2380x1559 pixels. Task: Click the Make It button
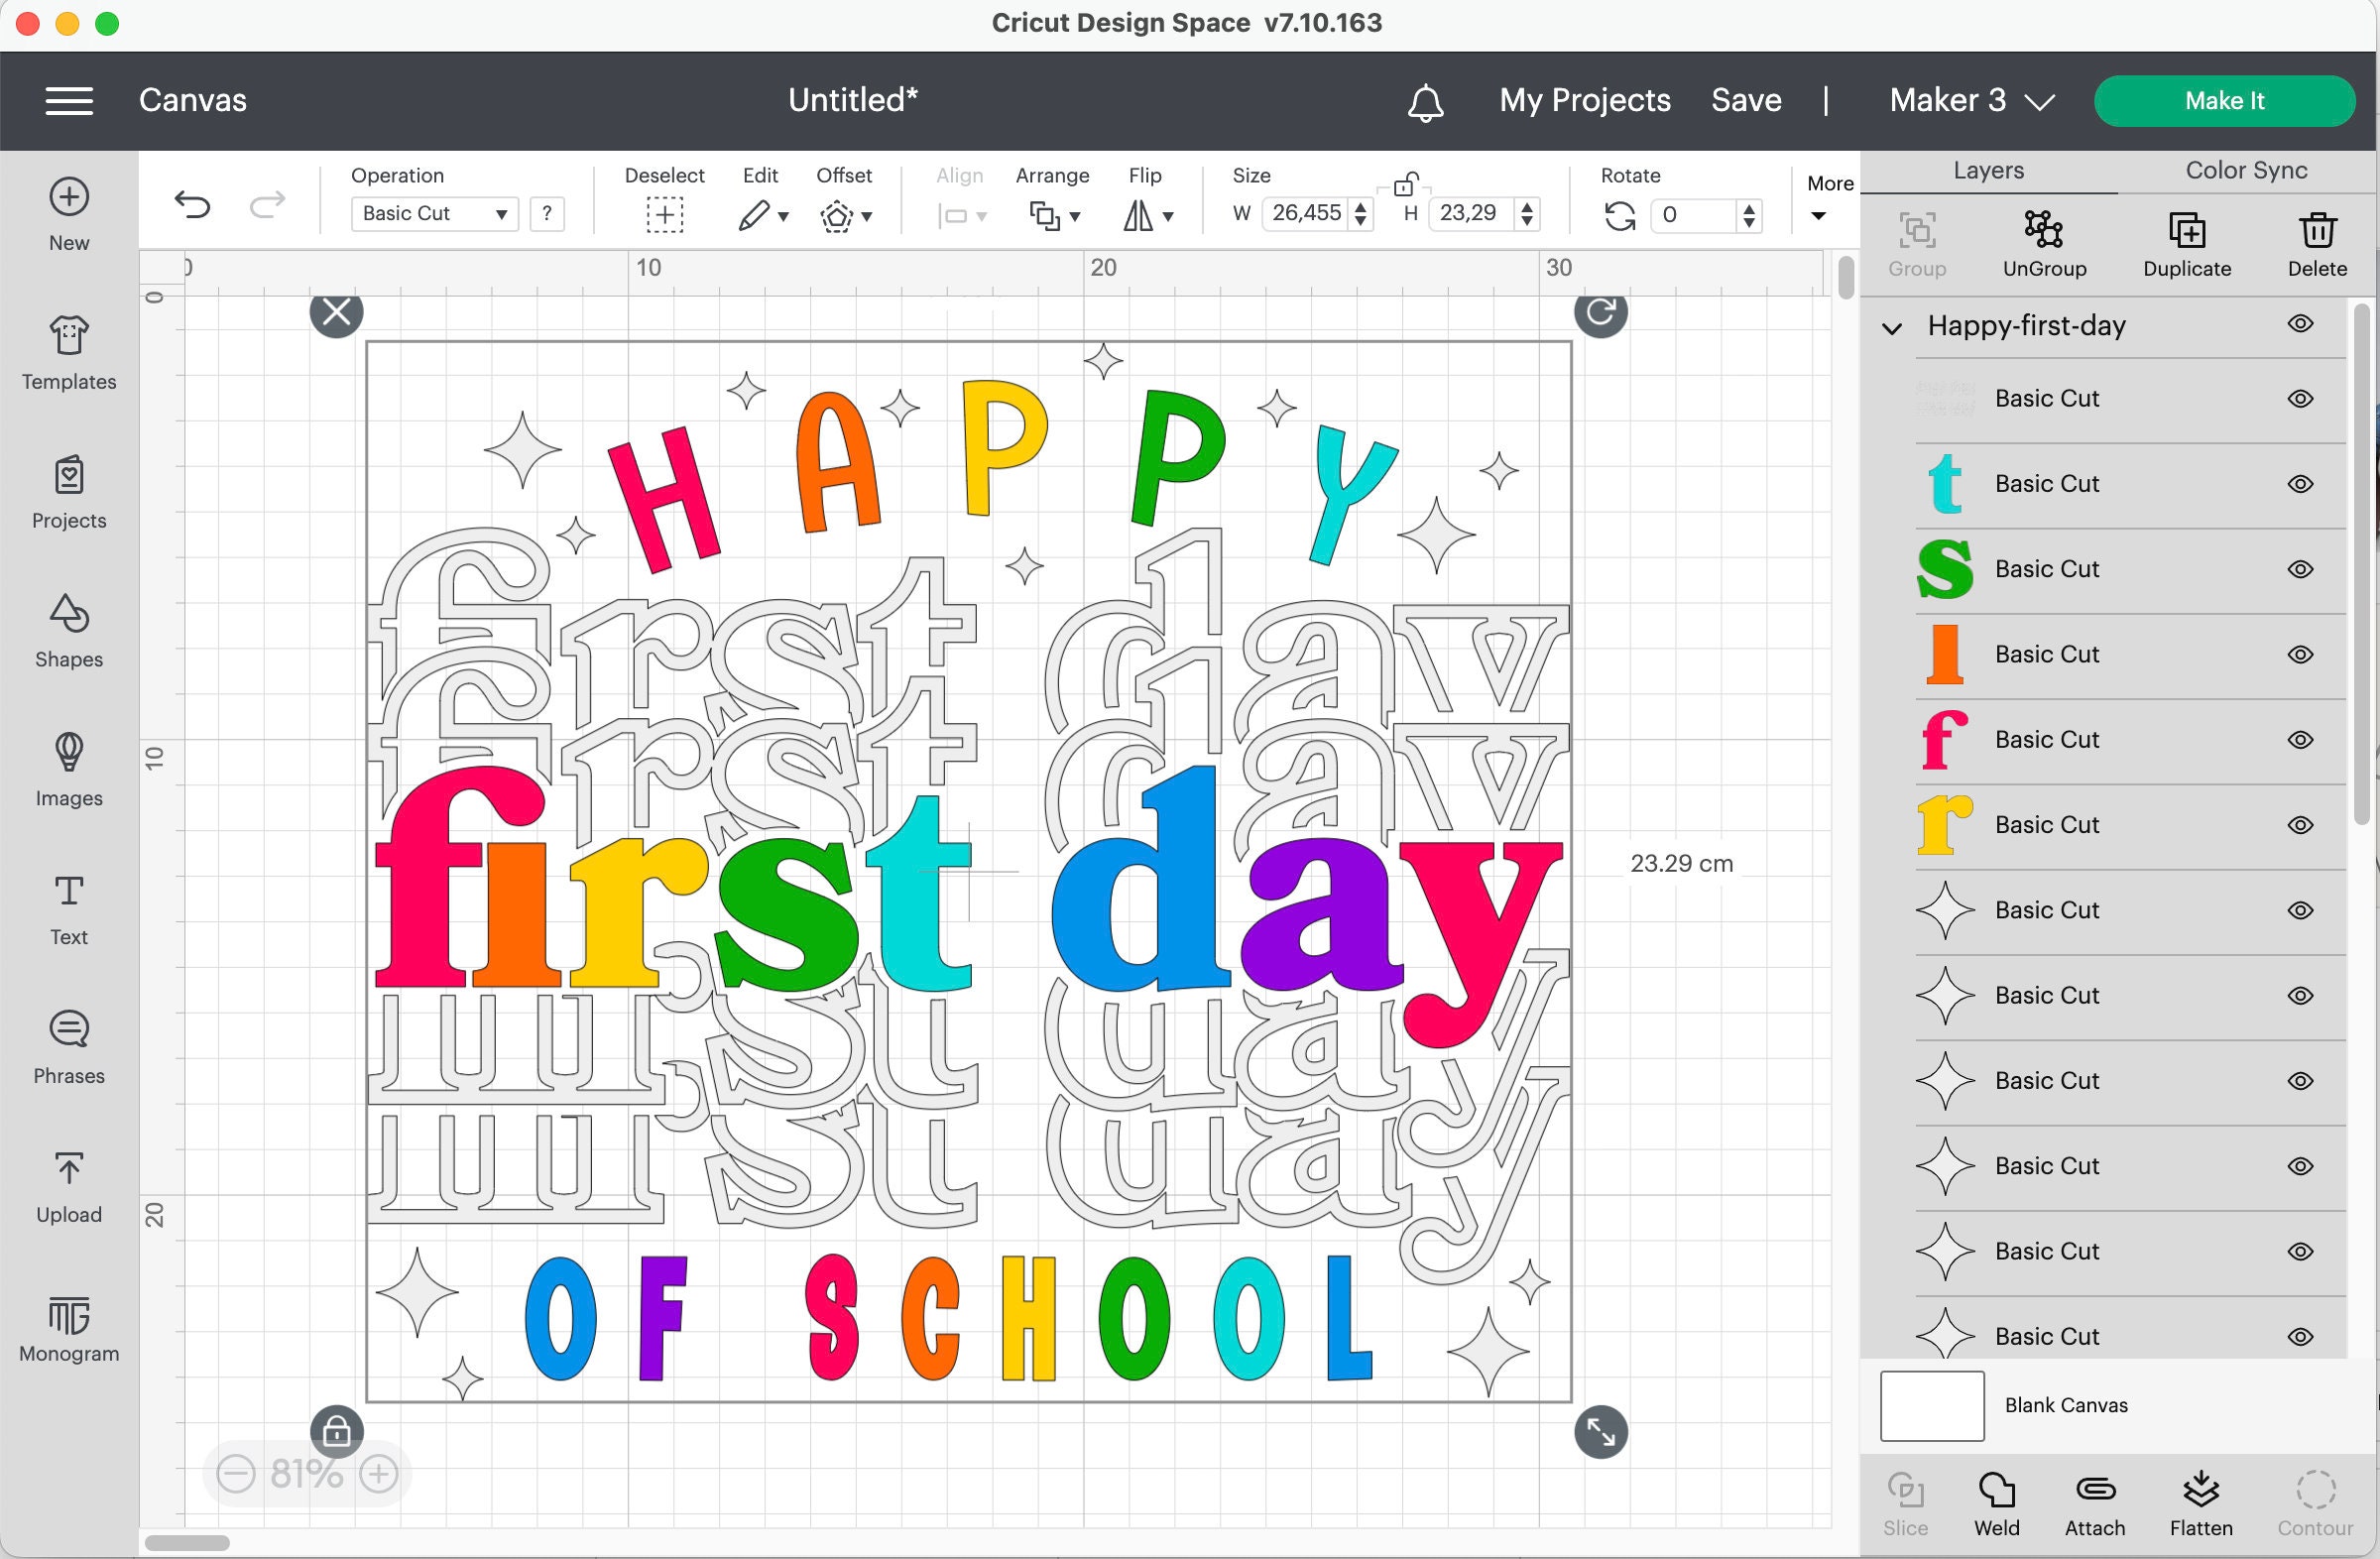pos(2224,100)
